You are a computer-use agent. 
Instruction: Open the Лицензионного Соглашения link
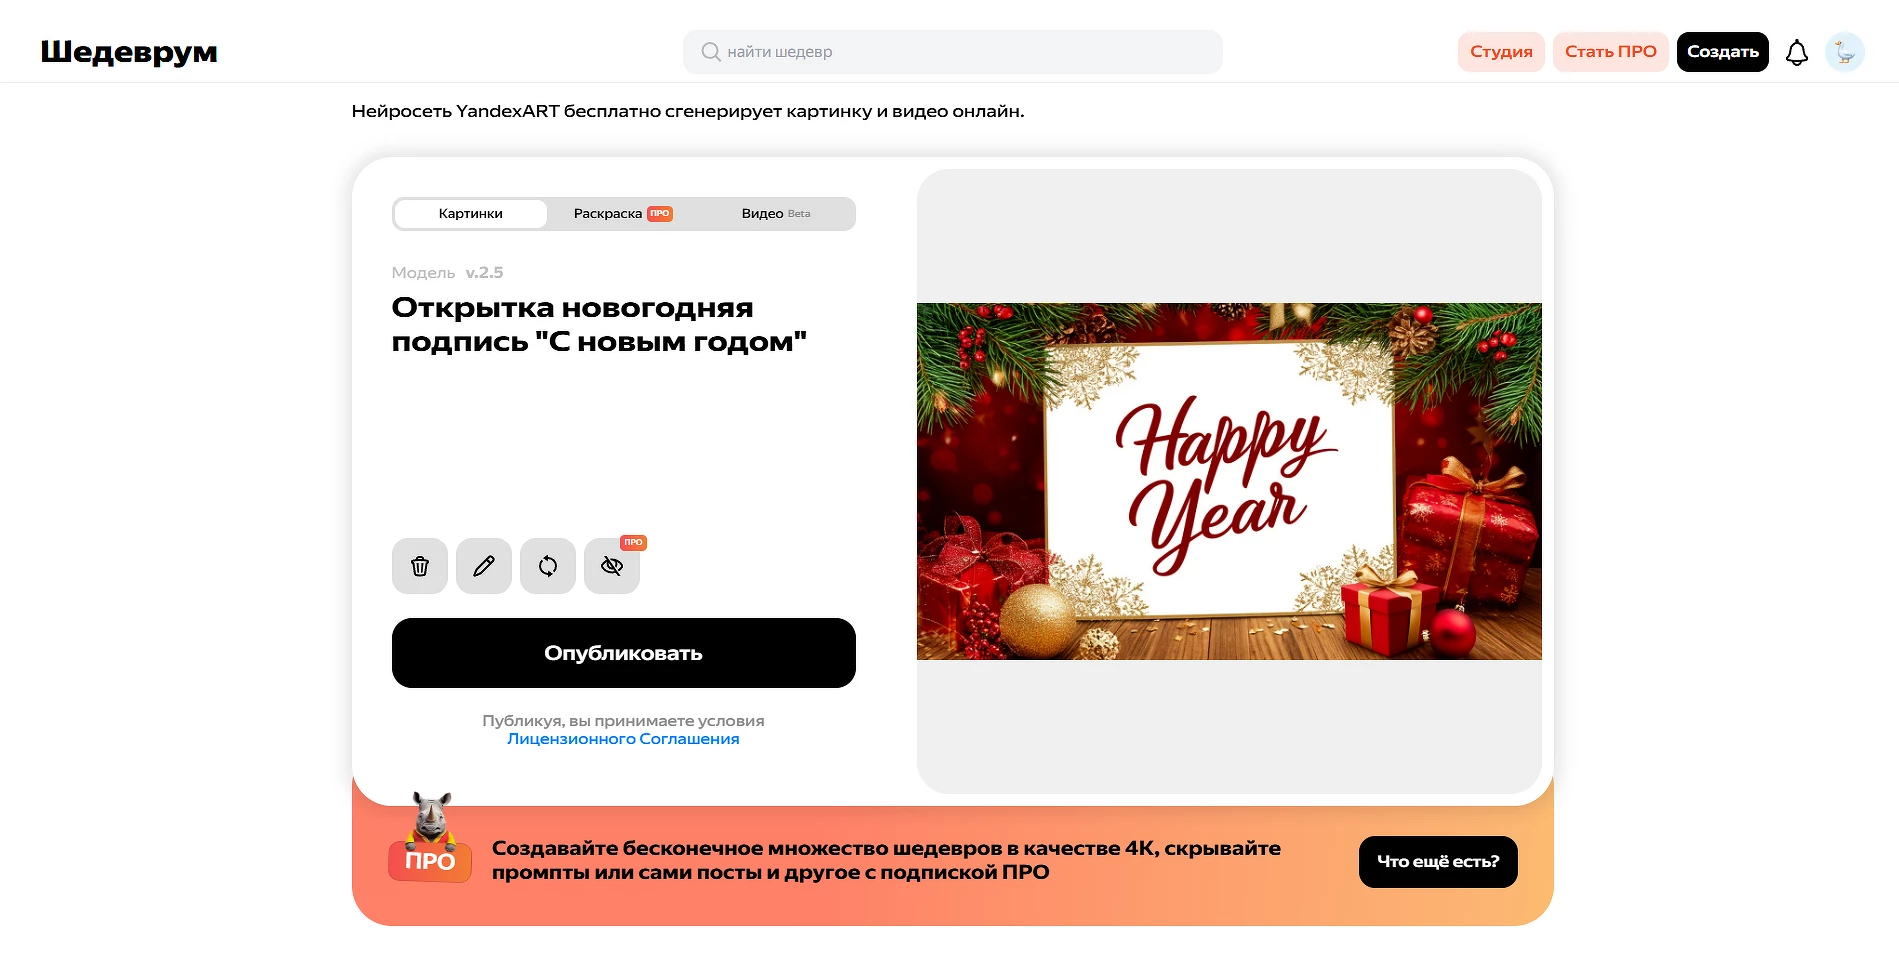[623, 739]
